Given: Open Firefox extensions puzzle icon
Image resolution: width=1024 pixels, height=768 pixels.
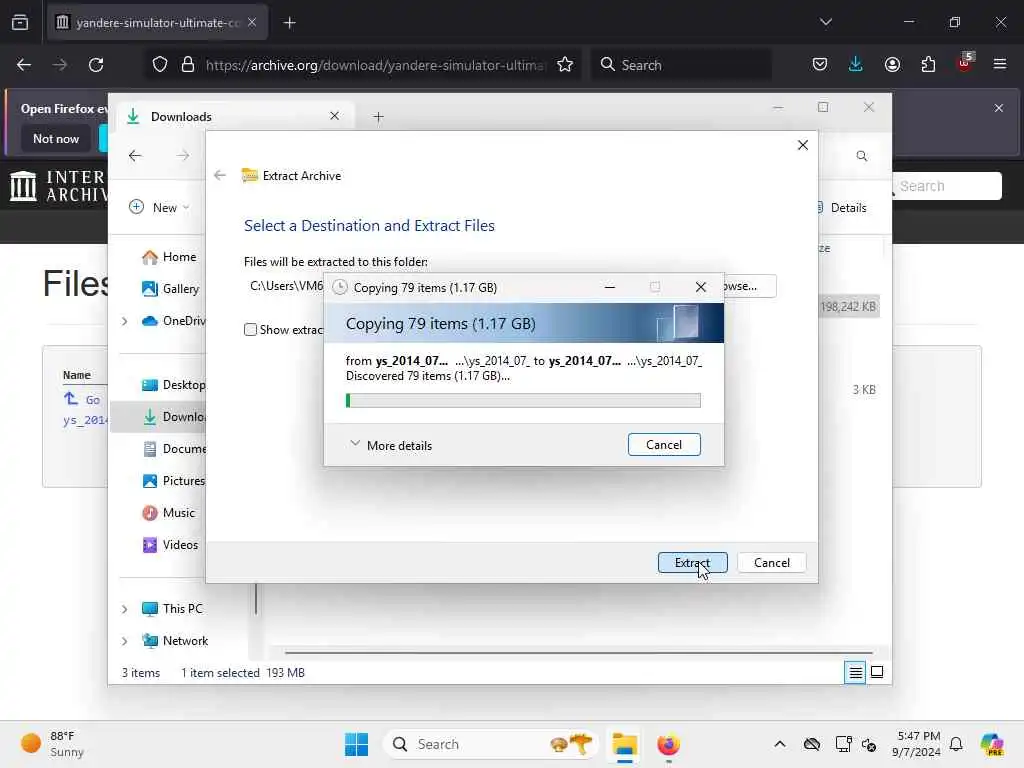Looking at the screenshot, I should pyautogui.click(x=928, y=65).
